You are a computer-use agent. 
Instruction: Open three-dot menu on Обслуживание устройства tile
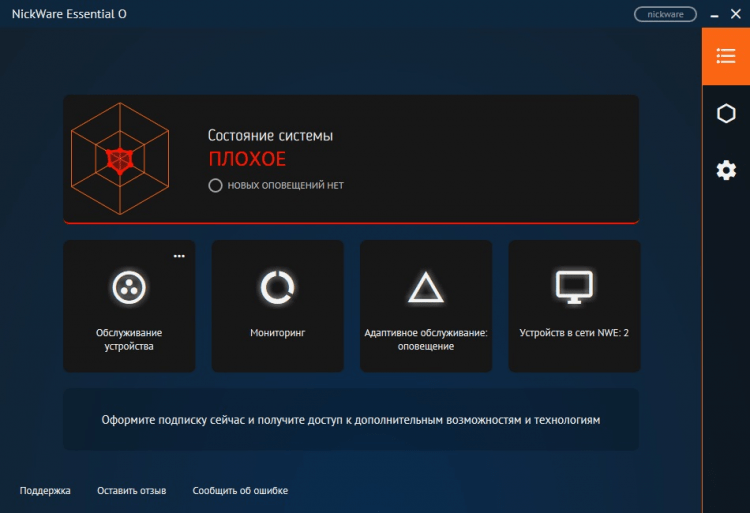(179, 256)
